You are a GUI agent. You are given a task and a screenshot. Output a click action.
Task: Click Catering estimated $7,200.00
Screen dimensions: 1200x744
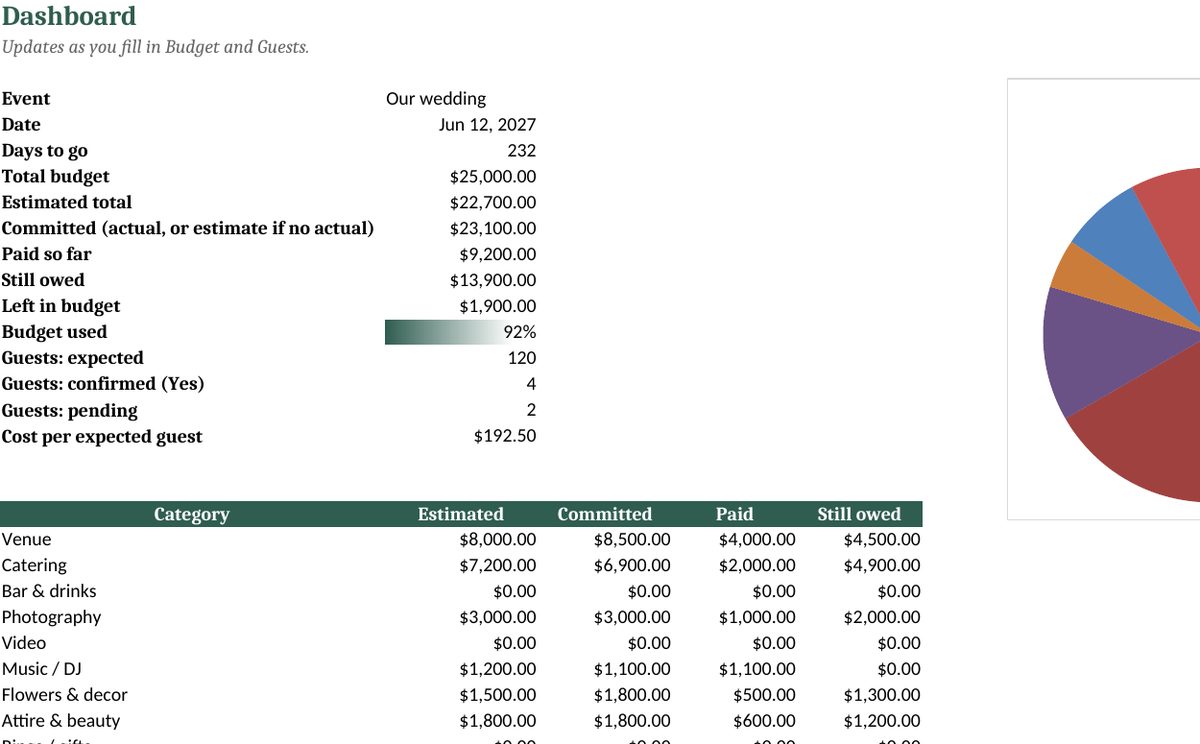498,566
